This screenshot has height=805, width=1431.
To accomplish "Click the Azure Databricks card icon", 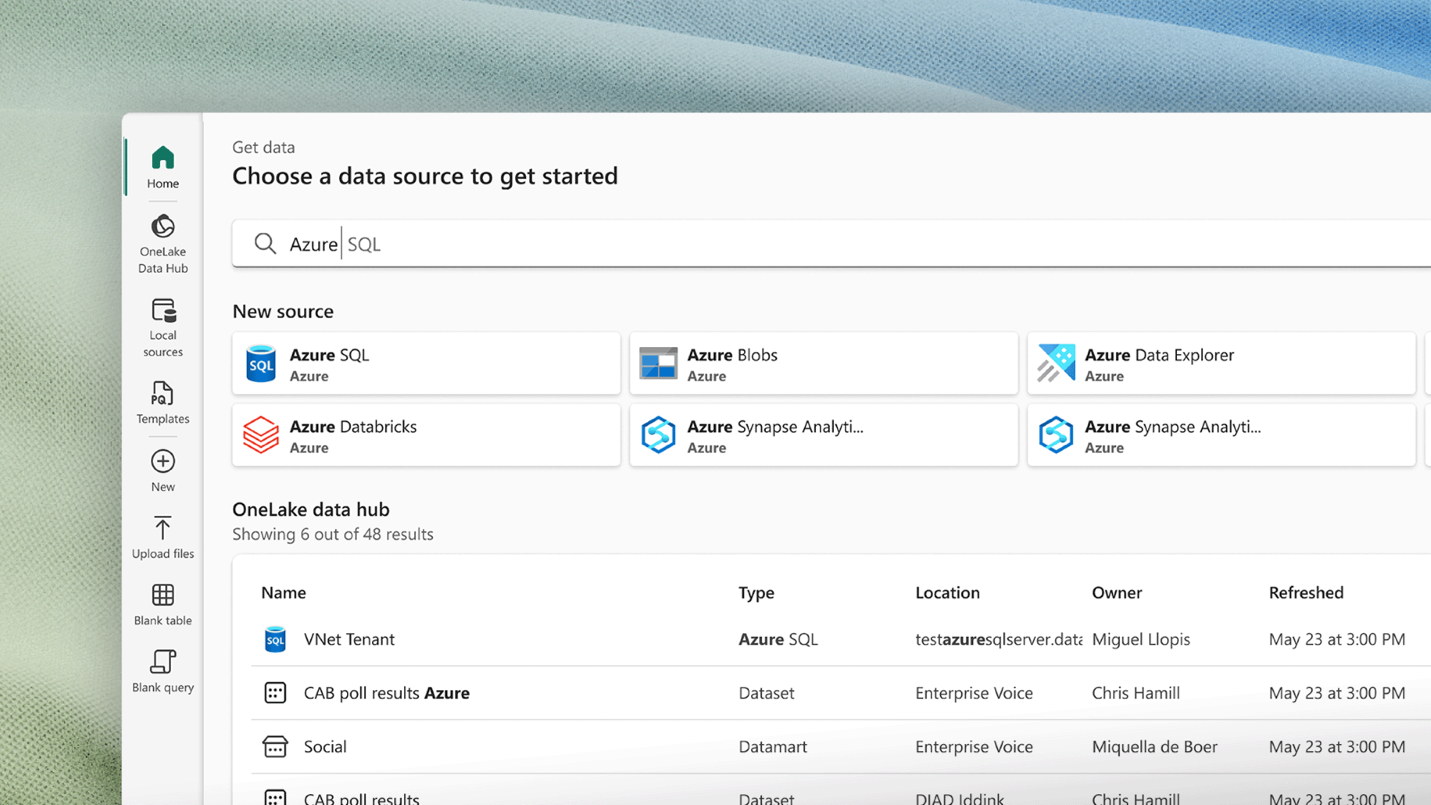I will 261,435.
